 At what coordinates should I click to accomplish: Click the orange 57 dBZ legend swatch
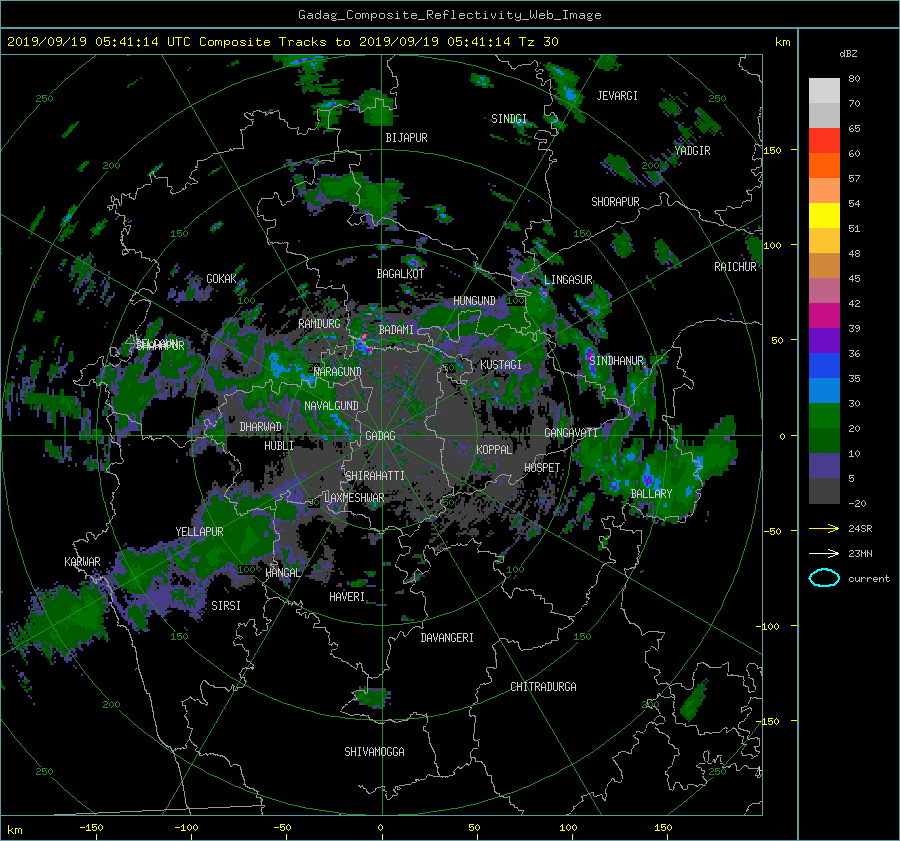[x=824, y=166]
